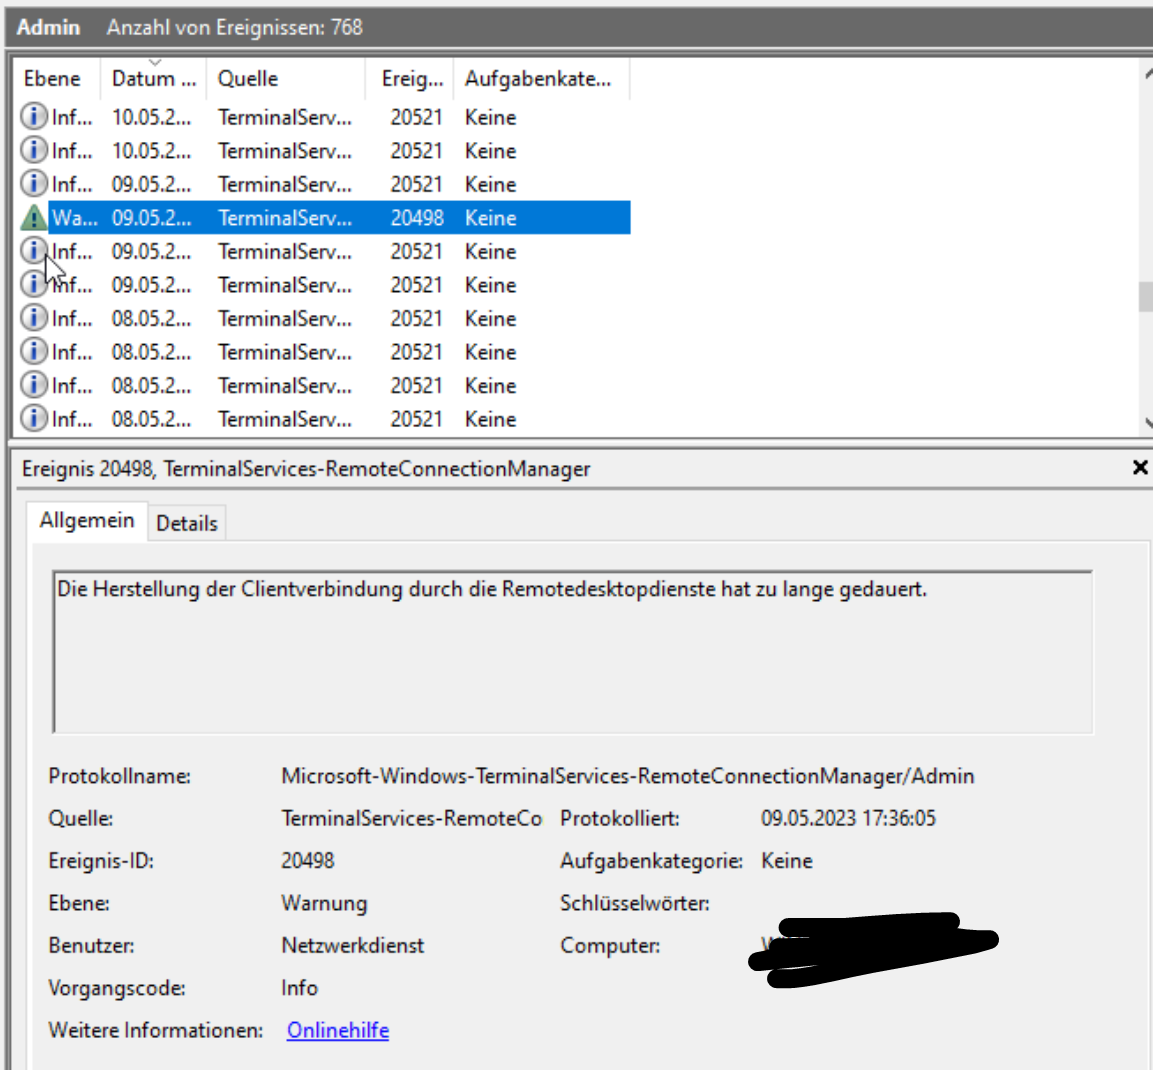1153x1070 pixels.
Task: Click the 'Anzahl von Ereignissen: 768' header text
Action: click(235, 27)
